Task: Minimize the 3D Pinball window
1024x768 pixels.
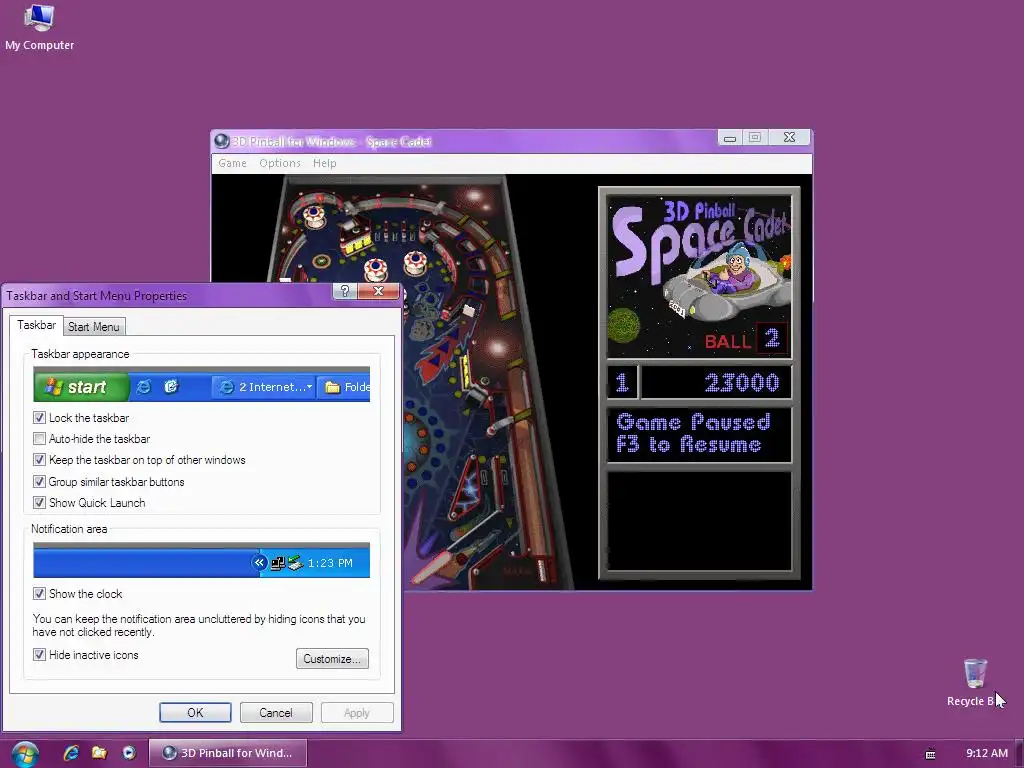Action: 729,137
